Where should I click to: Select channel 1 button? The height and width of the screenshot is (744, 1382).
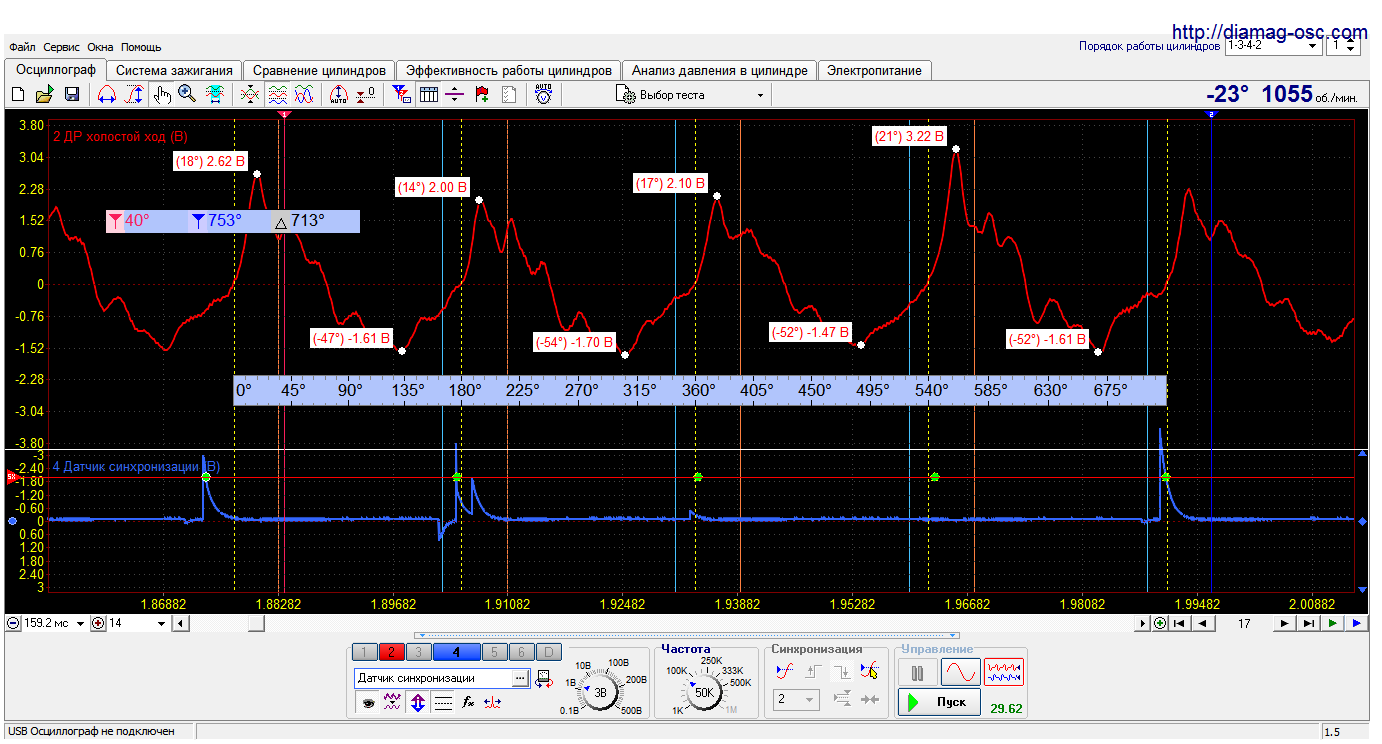coord(366,653)
